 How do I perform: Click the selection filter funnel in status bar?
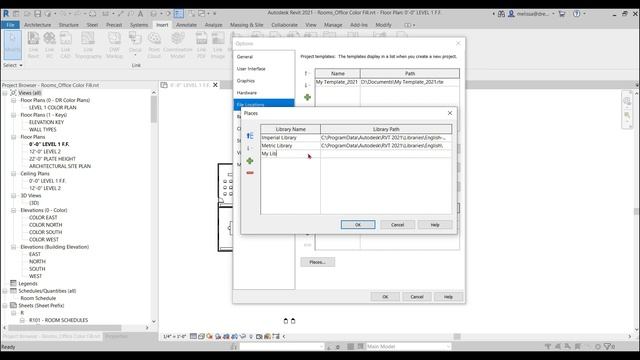(608, 347)
